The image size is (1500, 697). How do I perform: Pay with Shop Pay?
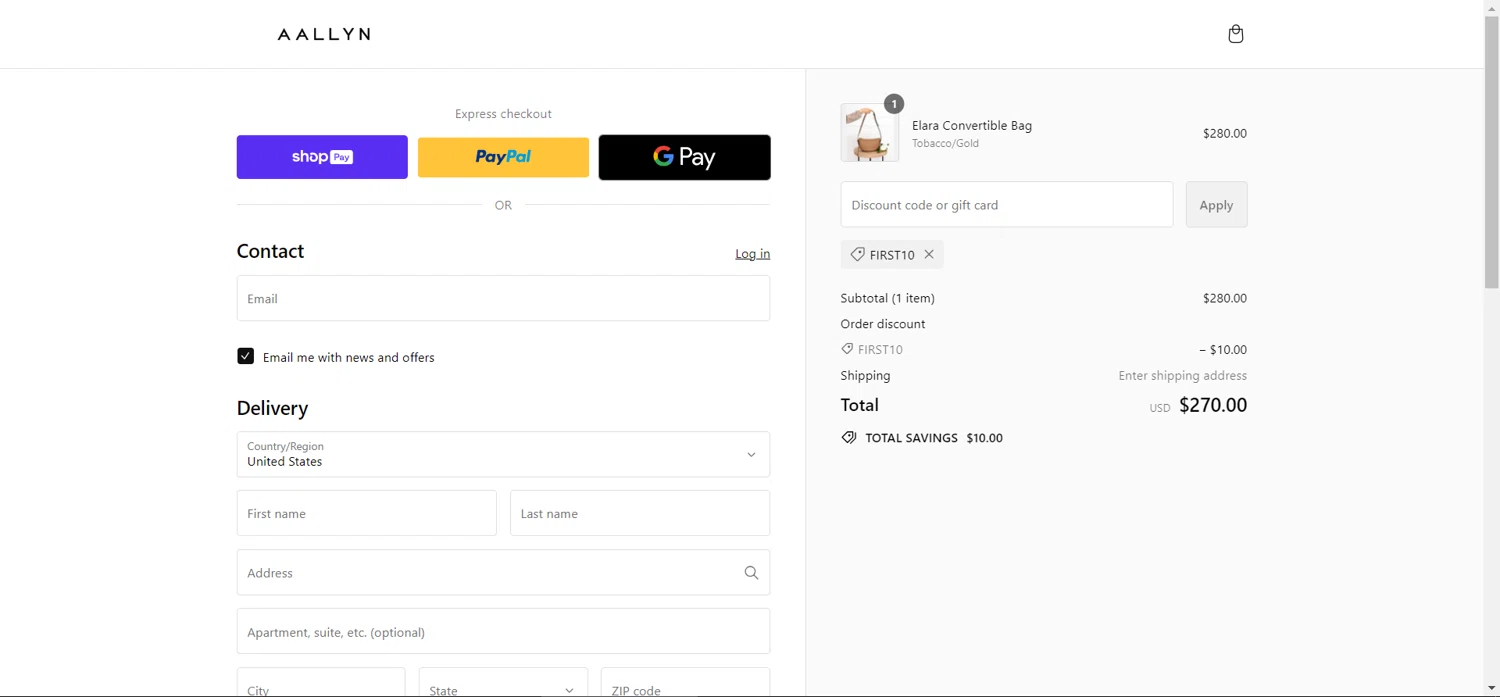(x=322, y=157)
